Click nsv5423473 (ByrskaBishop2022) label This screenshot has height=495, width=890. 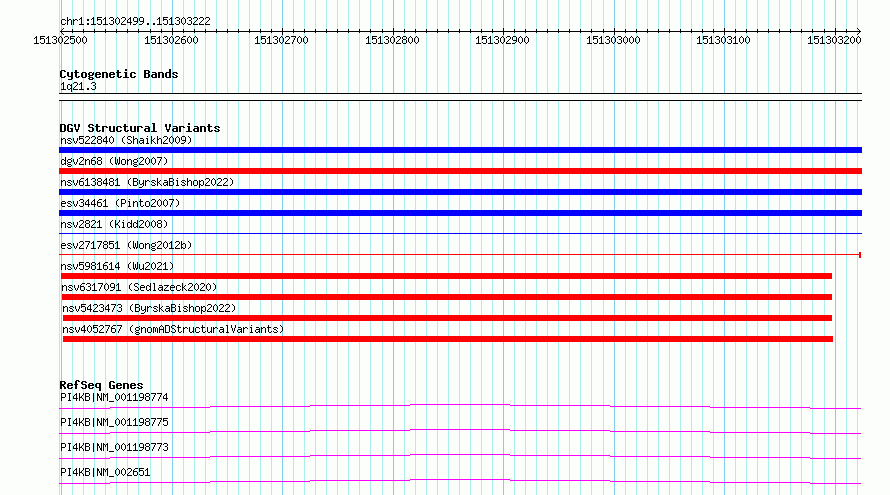(x=149, y=308)
